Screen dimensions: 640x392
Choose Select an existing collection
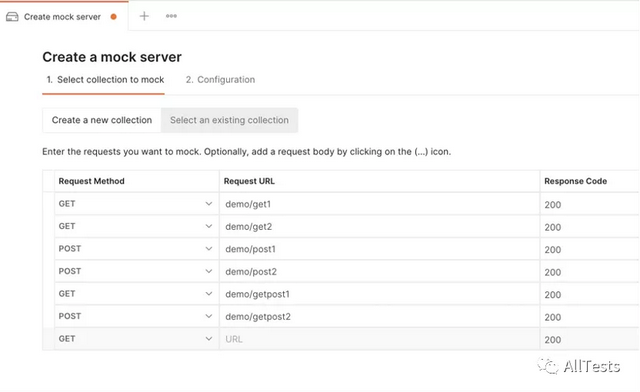point(229,120)
